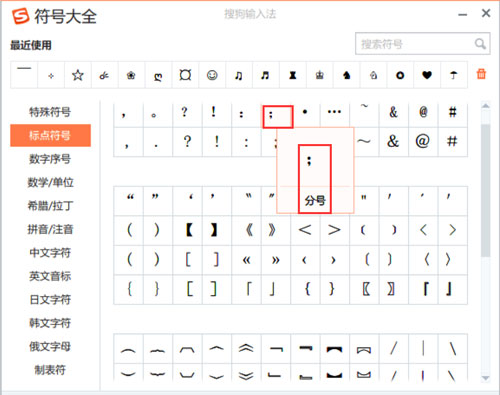The width and height of the screenshot is (500, 395).
Task: Insert the right double quotation mark ”
Action: pyautogui.click(x=158, y=201)
